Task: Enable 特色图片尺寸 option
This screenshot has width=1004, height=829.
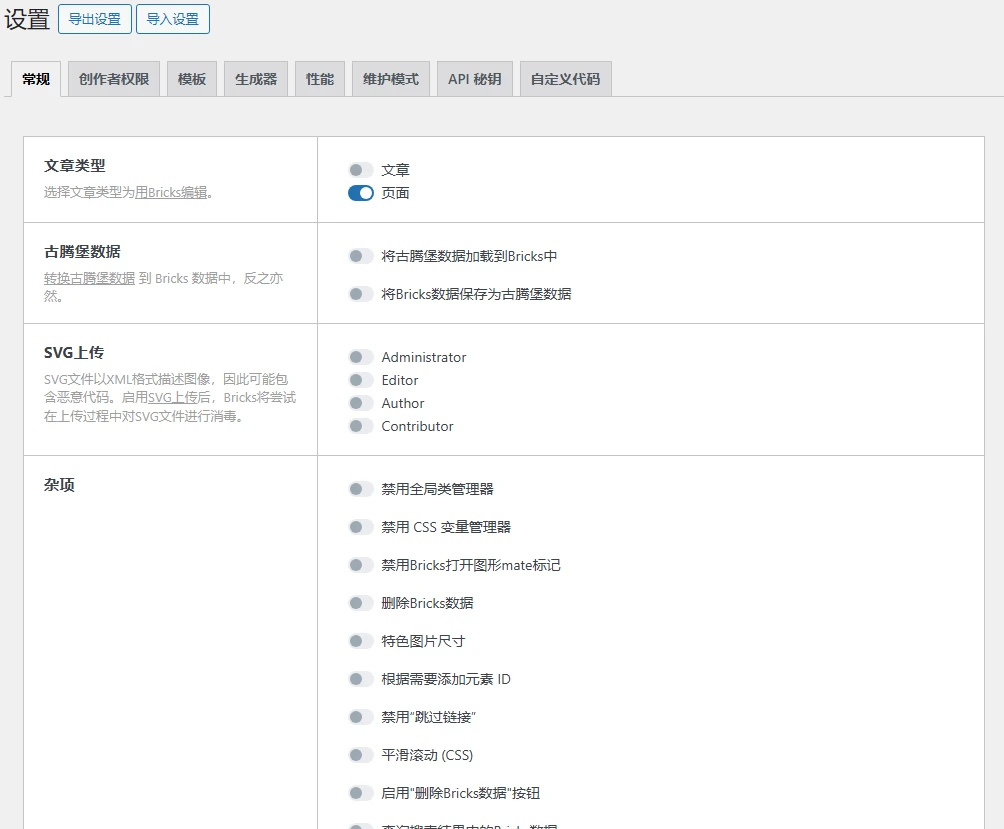Action: [360, 641]
